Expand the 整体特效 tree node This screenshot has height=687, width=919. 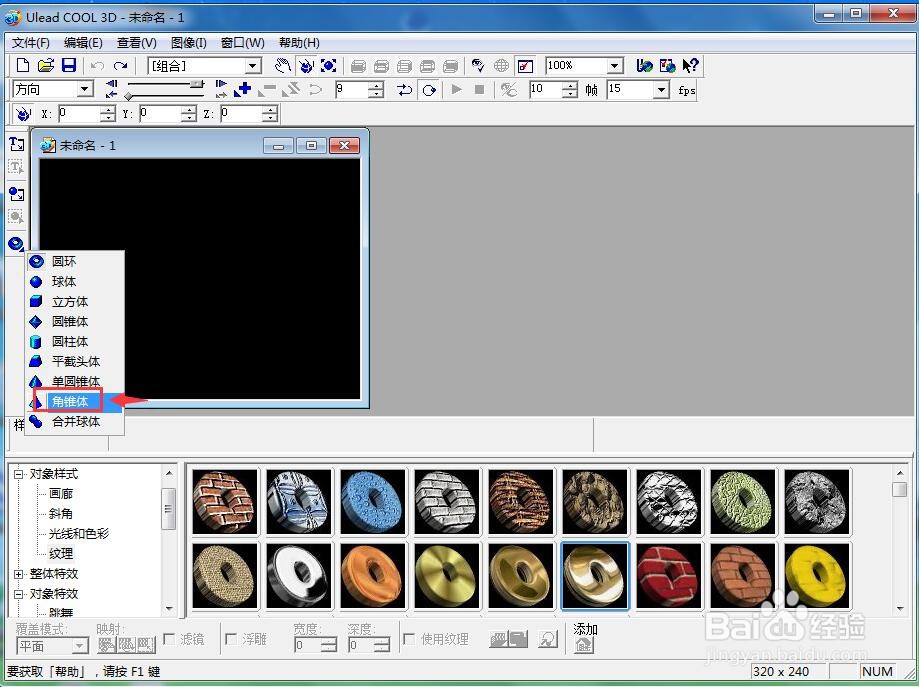click(19, 574)
